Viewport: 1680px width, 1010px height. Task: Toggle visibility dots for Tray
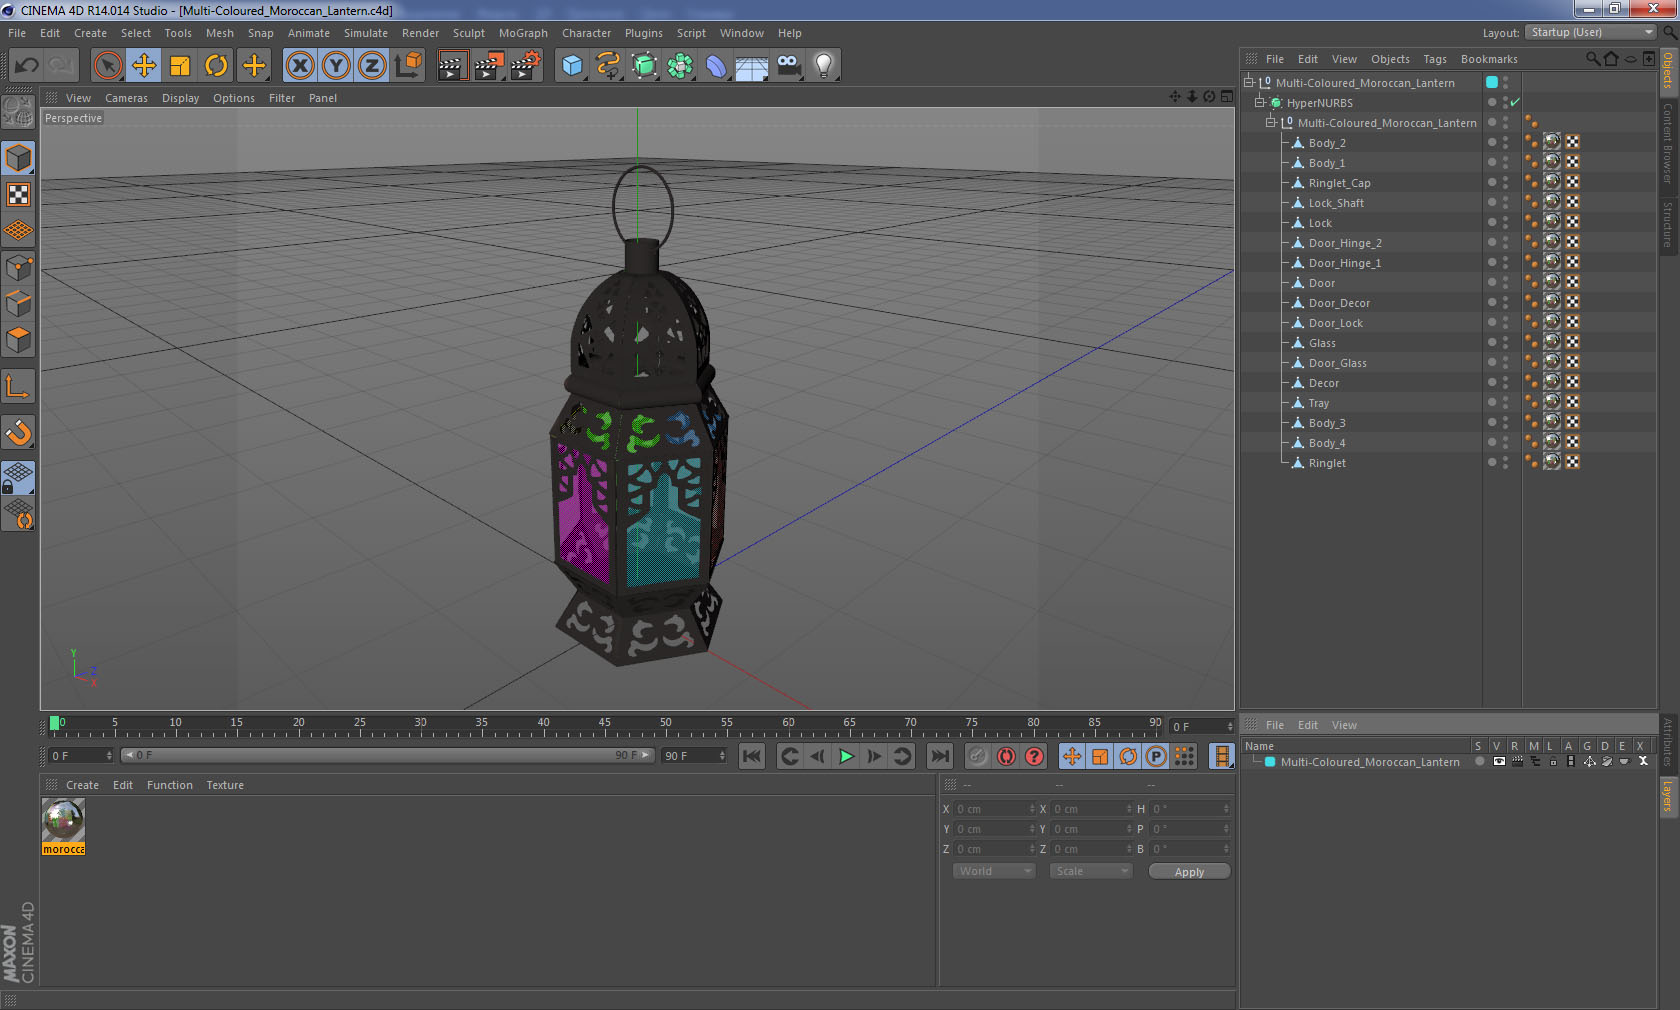coord(1505,403)
